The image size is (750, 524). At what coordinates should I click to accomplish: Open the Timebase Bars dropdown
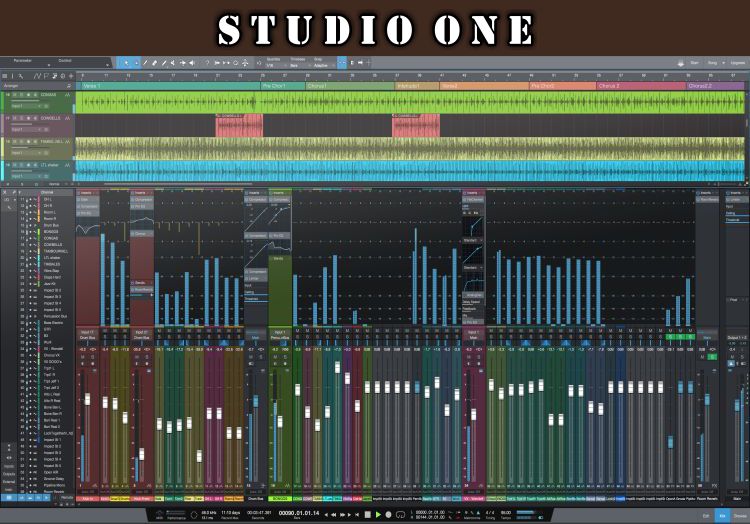click(x=299, y=65)
